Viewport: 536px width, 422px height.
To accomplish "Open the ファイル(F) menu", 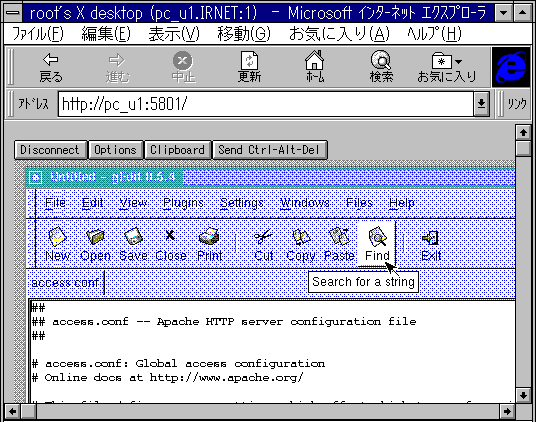I will point(38,33).
